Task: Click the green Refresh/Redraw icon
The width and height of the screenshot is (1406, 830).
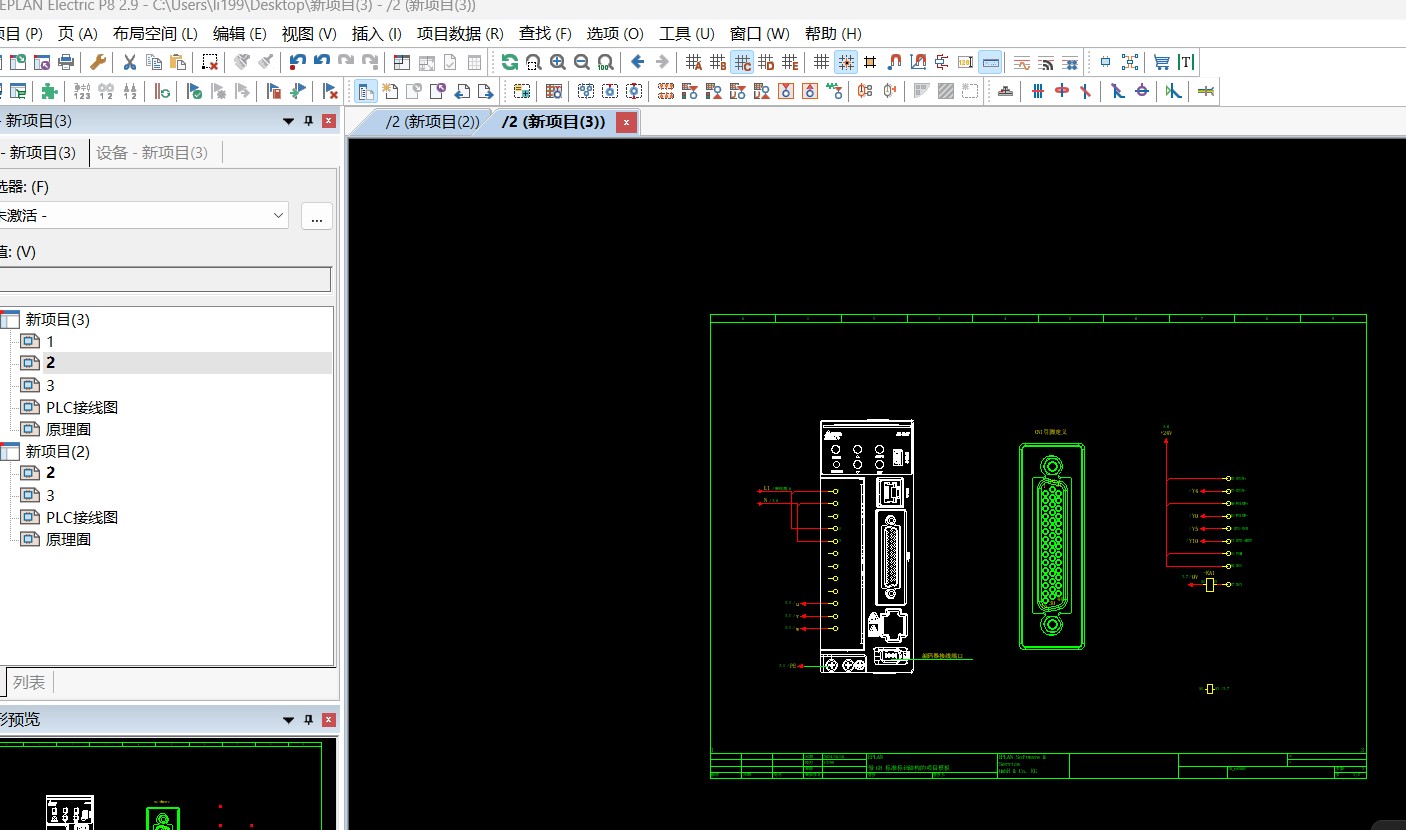Action: click(510, 62)
